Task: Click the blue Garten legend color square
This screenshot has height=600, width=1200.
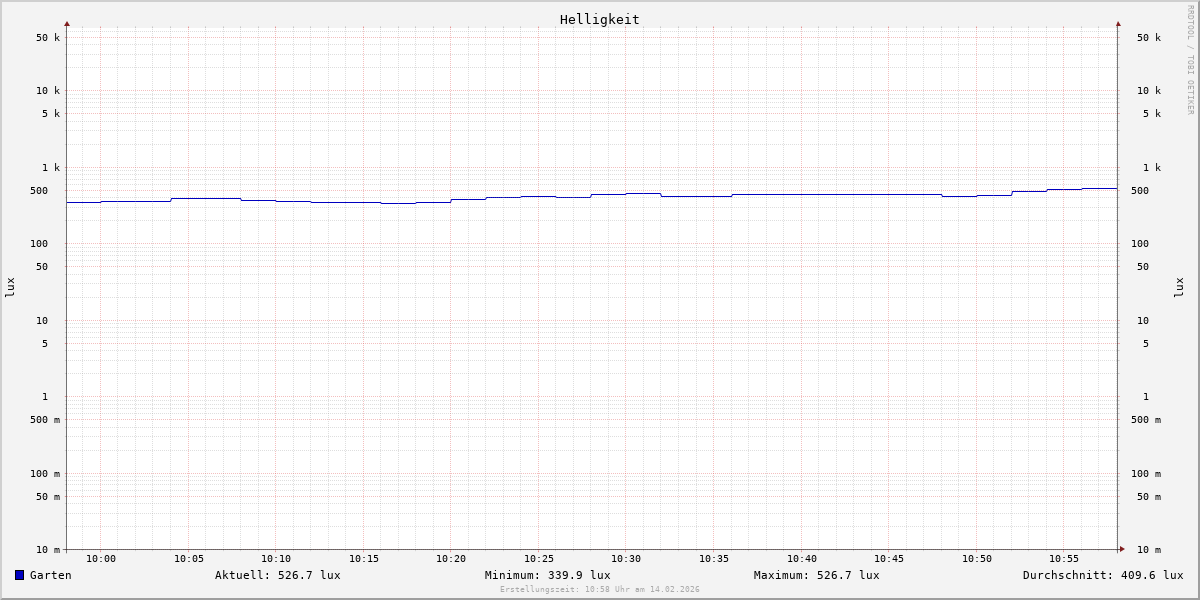Action: tap(19, 575)
